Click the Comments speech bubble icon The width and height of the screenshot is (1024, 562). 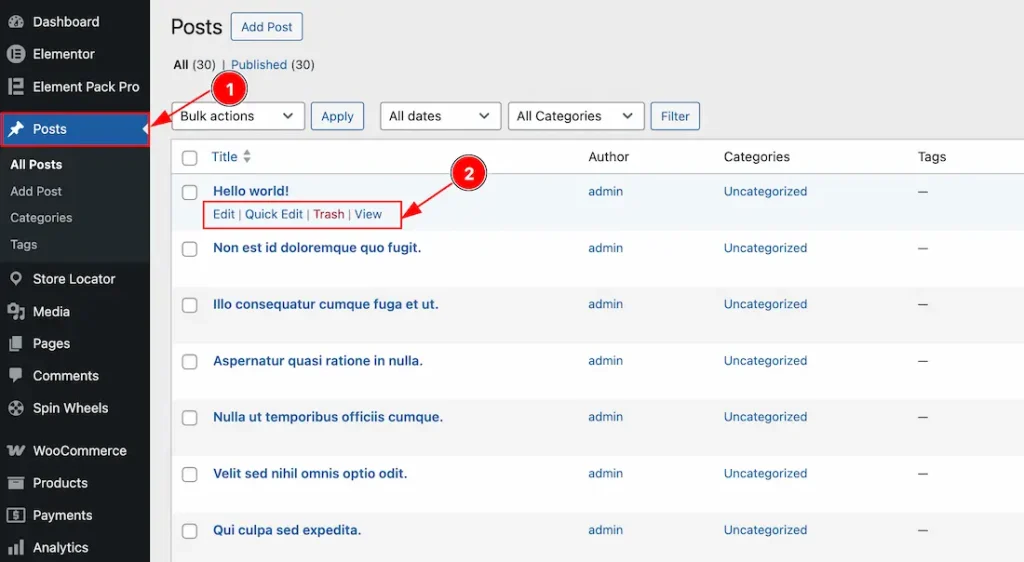coord(16,376)
